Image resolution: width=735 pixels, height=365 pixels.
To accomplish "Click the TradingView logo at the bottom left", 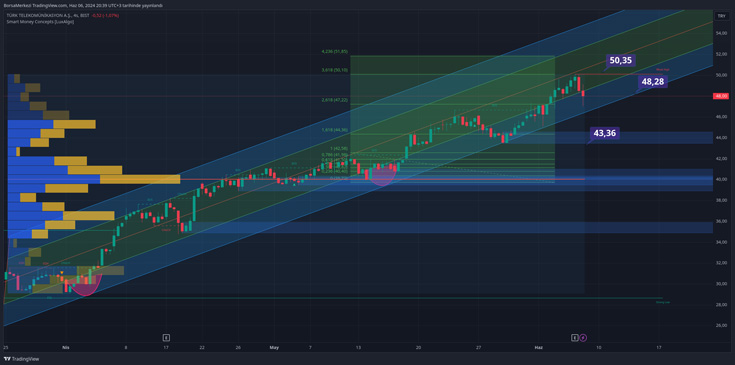I will [x=22, y=359].
